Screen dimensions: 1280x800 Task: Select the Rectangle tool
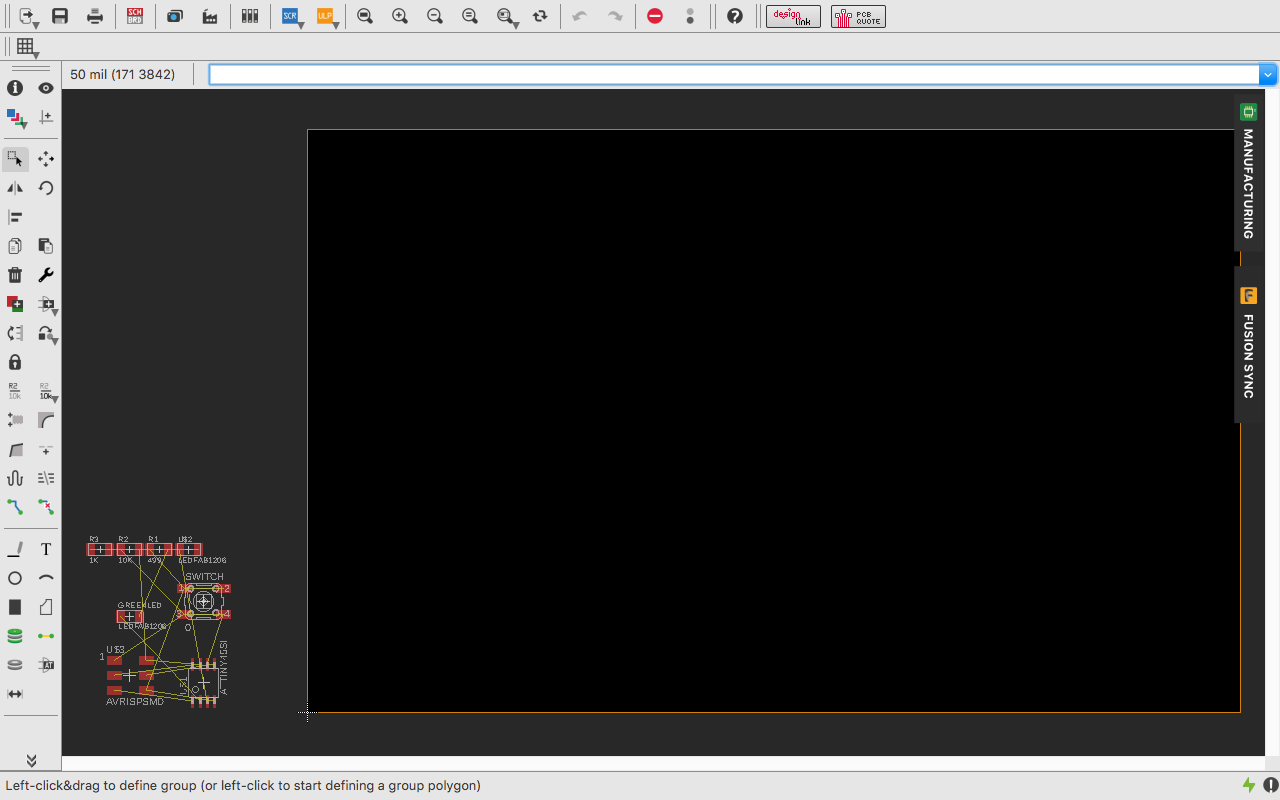click(x=15, y=607)
